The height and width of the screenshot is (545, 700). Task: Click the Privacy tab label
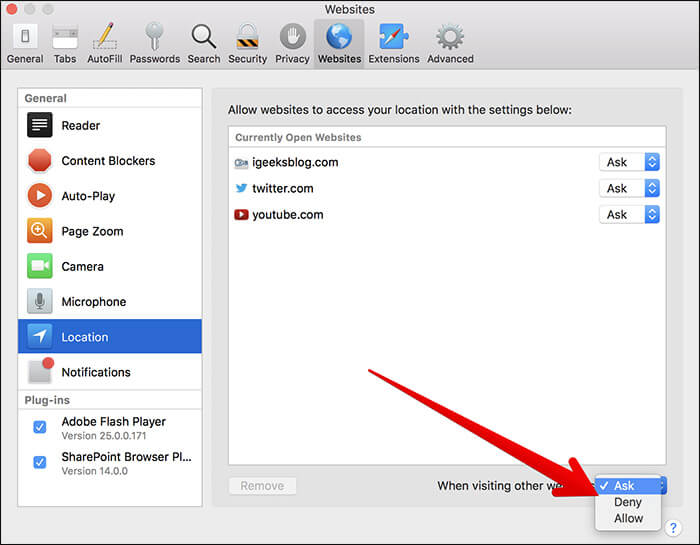pos(292,59)
